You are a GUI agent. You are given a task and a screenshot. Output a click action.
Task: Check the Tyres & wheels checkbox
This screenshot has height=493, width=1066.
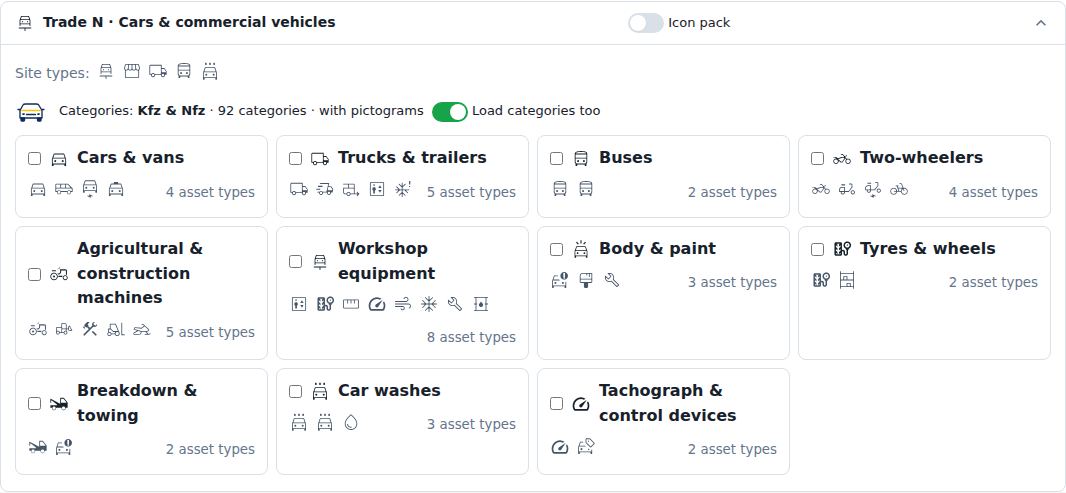(818, 250)
